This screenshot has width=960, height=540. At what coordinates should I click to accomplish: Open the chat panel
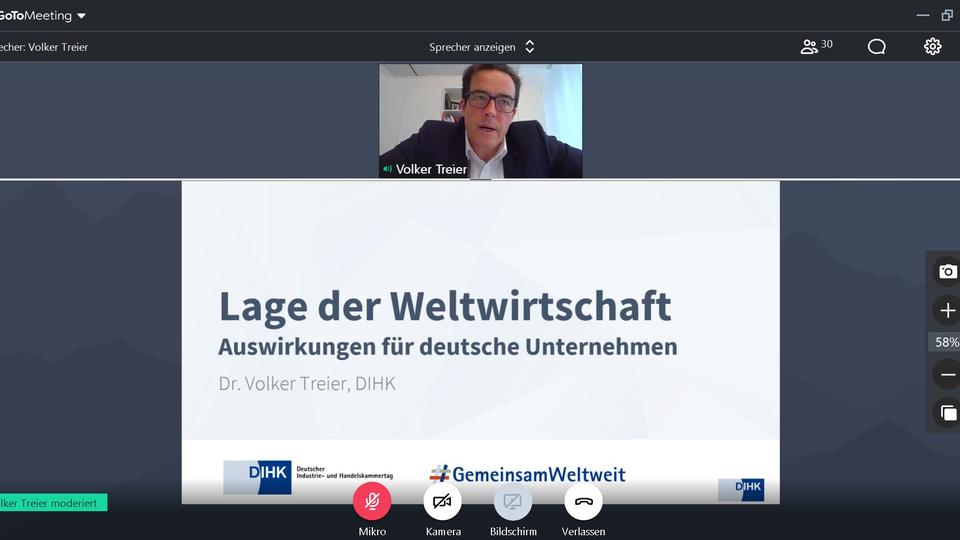877,47
